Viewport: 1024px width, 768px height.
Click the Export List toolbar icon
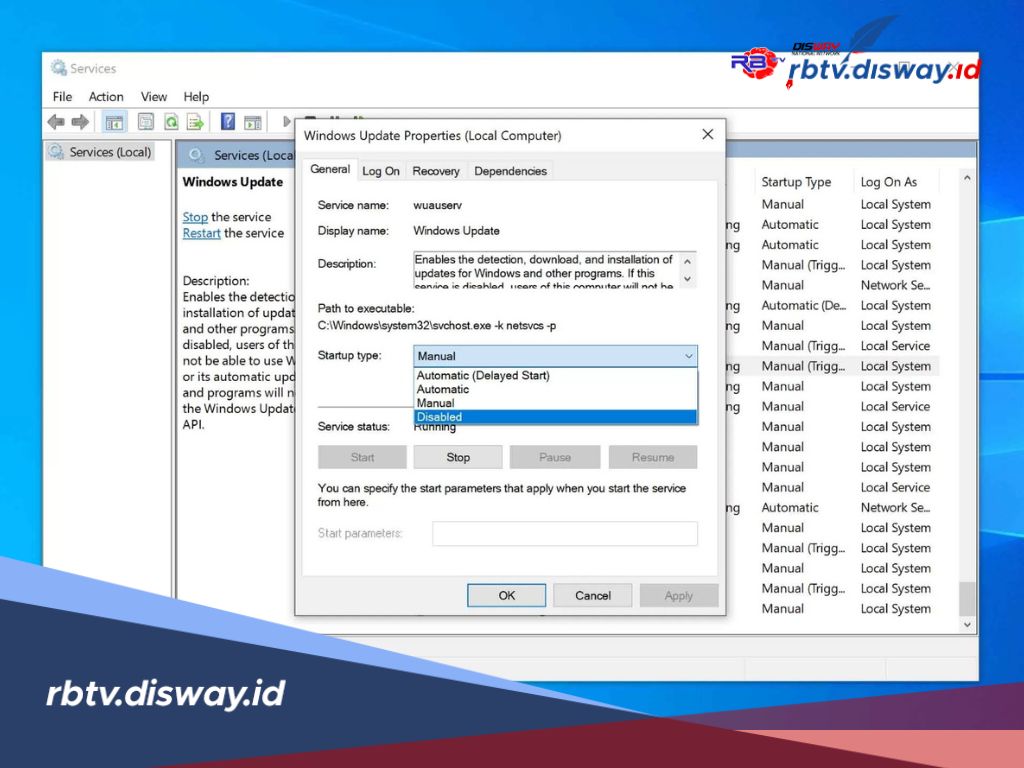(x=195, y=121)
